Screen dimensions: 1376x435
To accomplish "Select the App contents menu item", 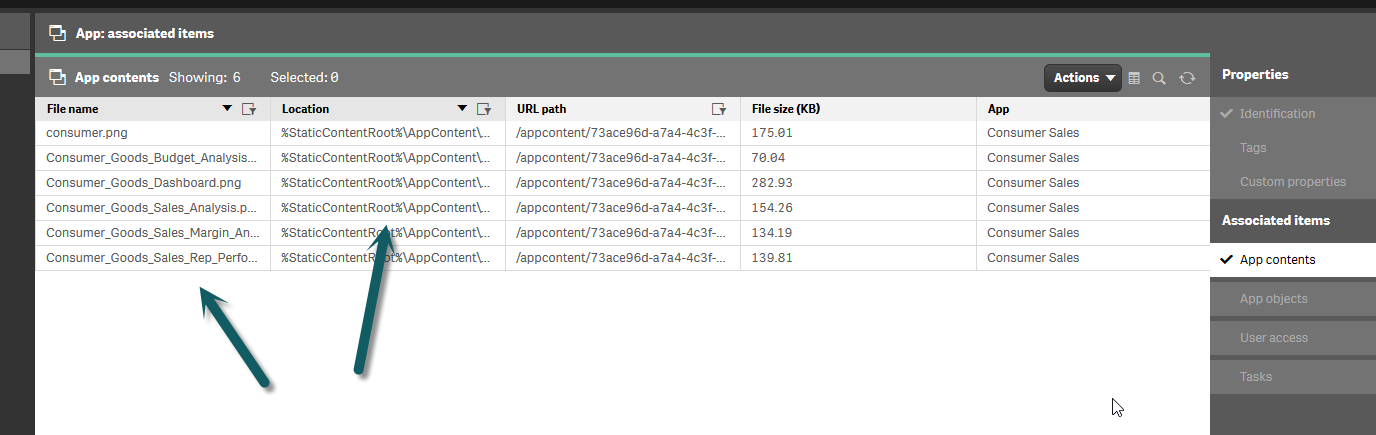I will coord(1277,260).
